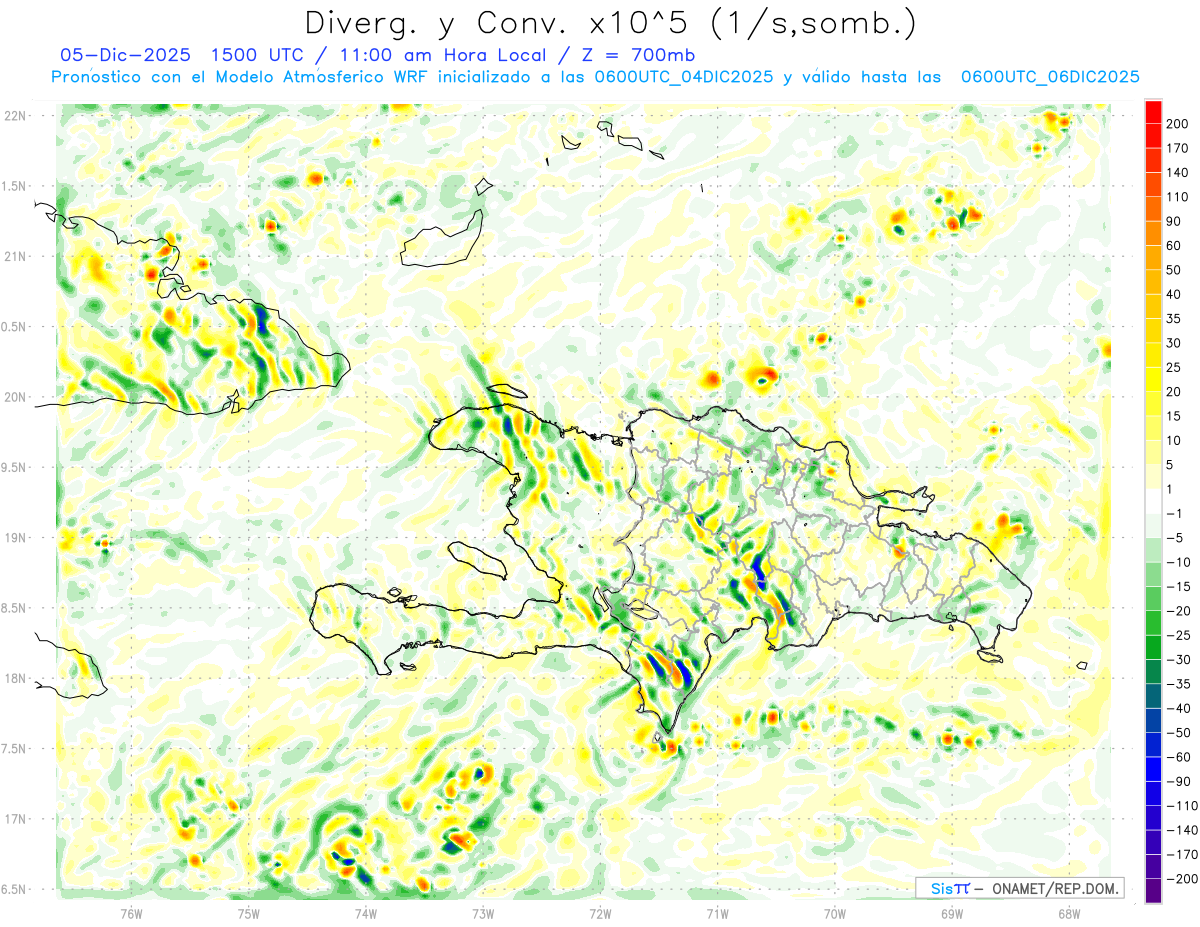1200x927 pixels.
Task: Click the 'Z = 700mb' level text
Action: [635, 55]
